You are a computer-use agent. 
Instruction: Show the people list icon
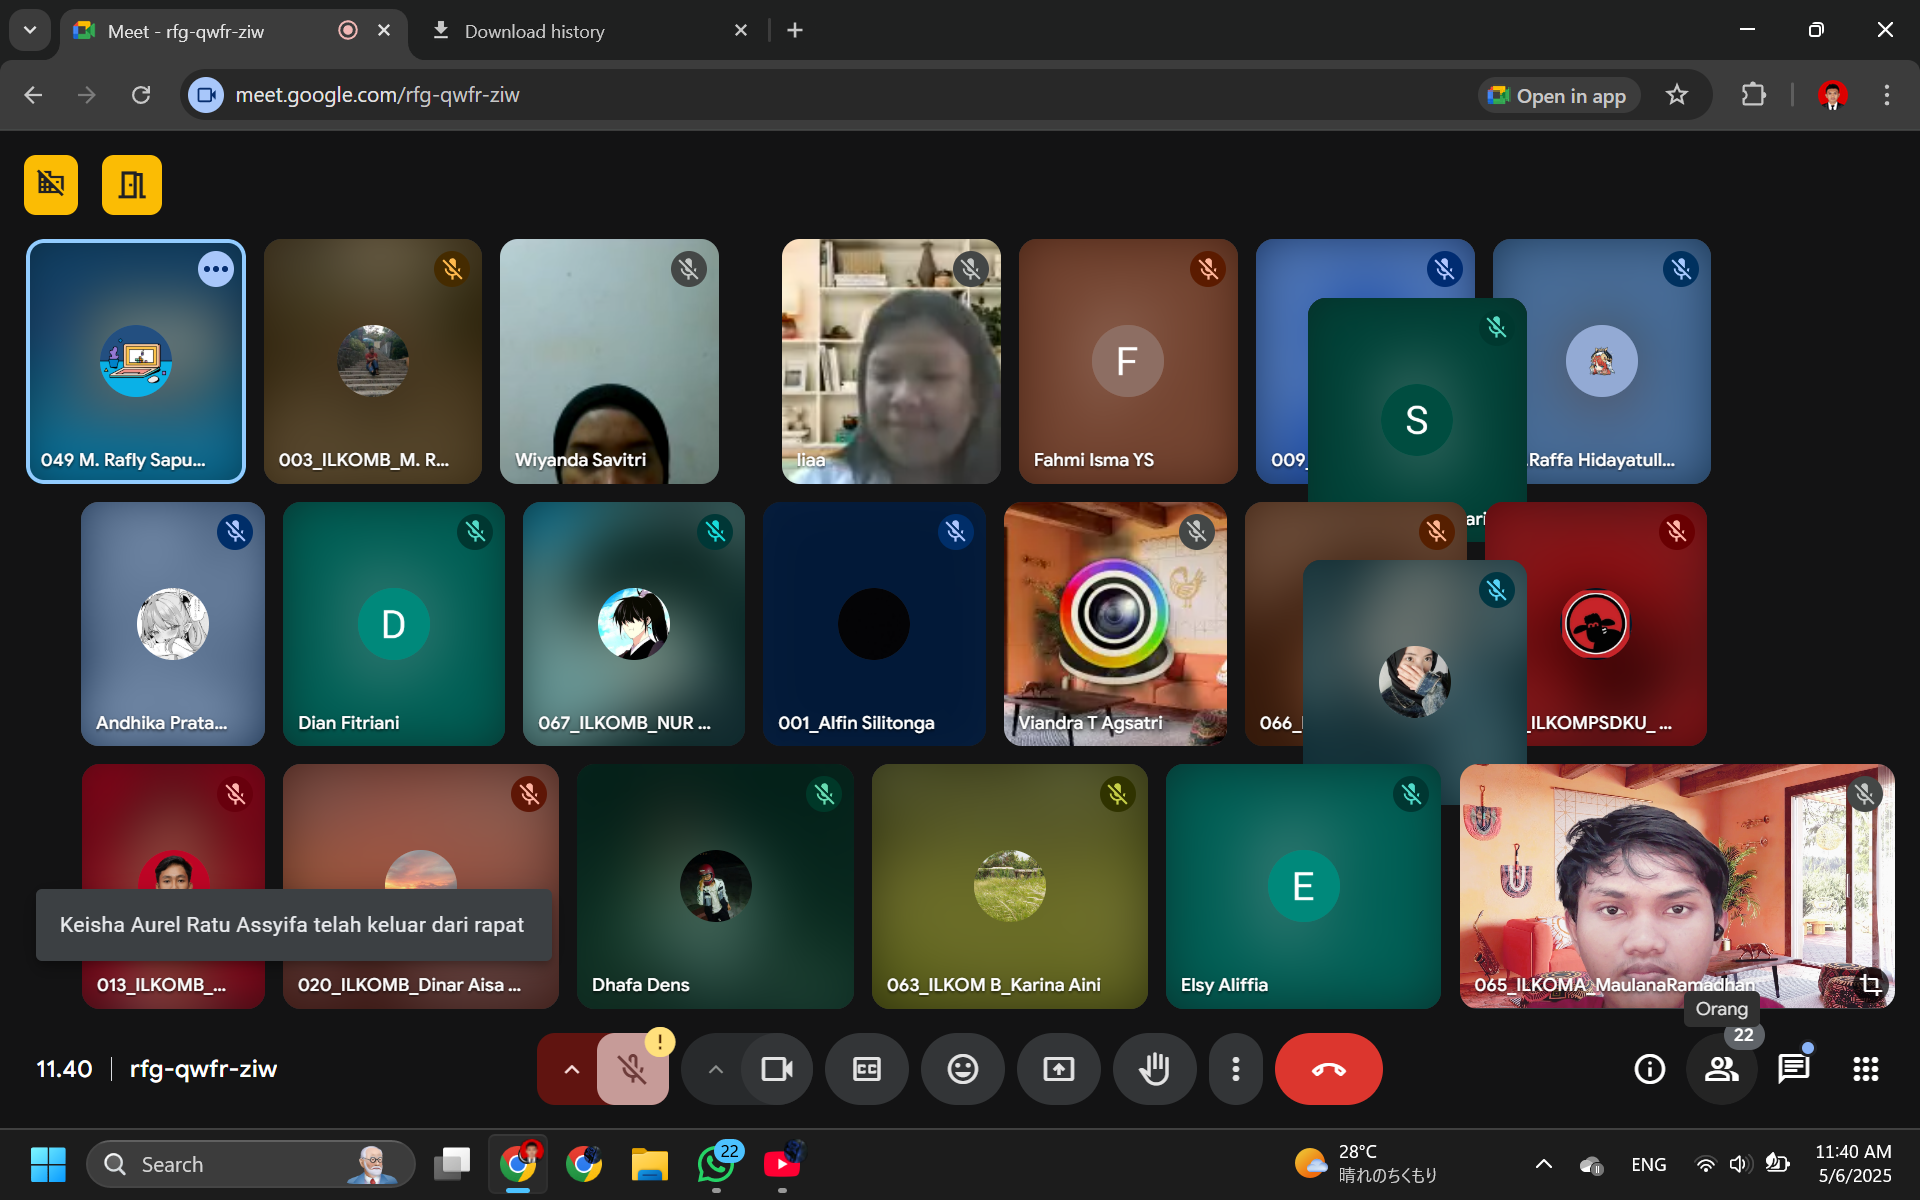pyautogui.click(x=1721, y=1069)
